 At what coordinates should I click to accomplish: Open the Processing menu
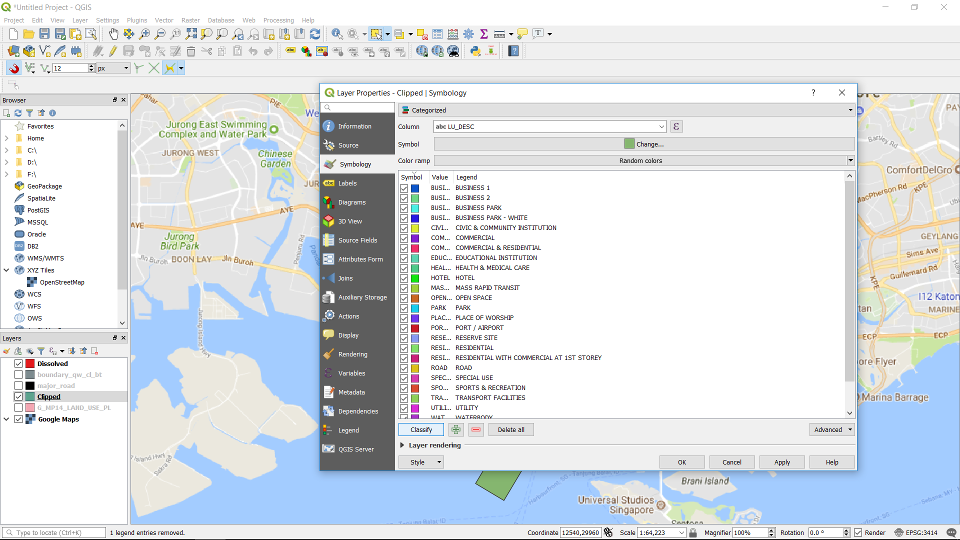click(278, 20)
